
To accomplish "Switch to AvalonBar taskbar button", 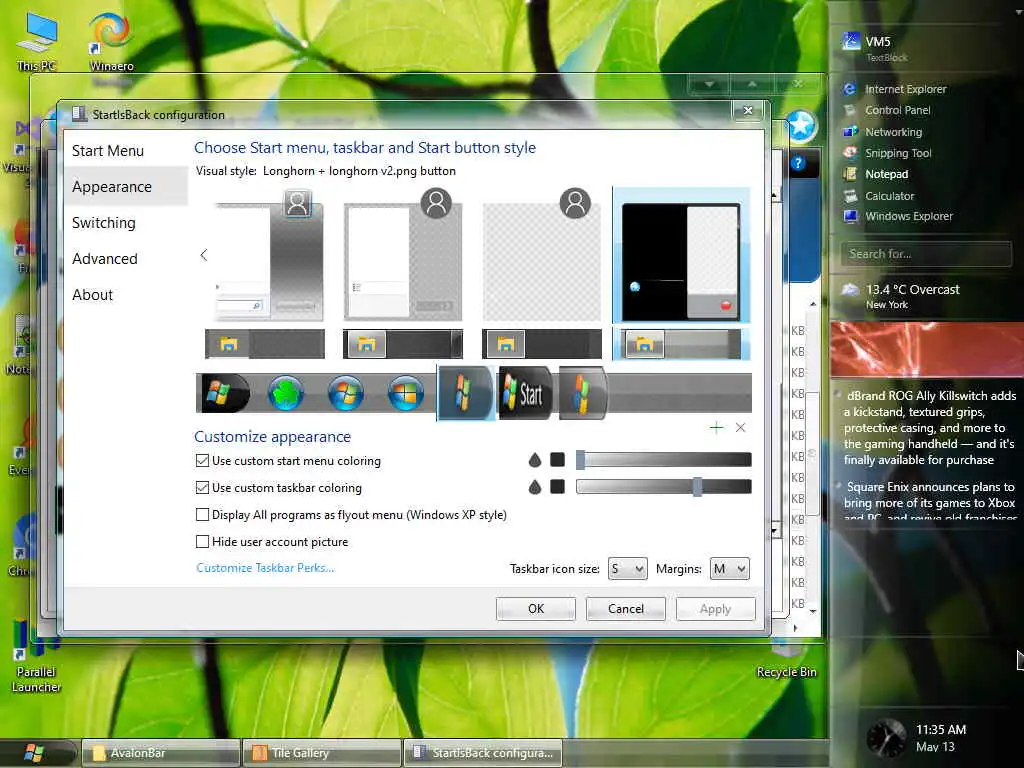I will point(161,753).
